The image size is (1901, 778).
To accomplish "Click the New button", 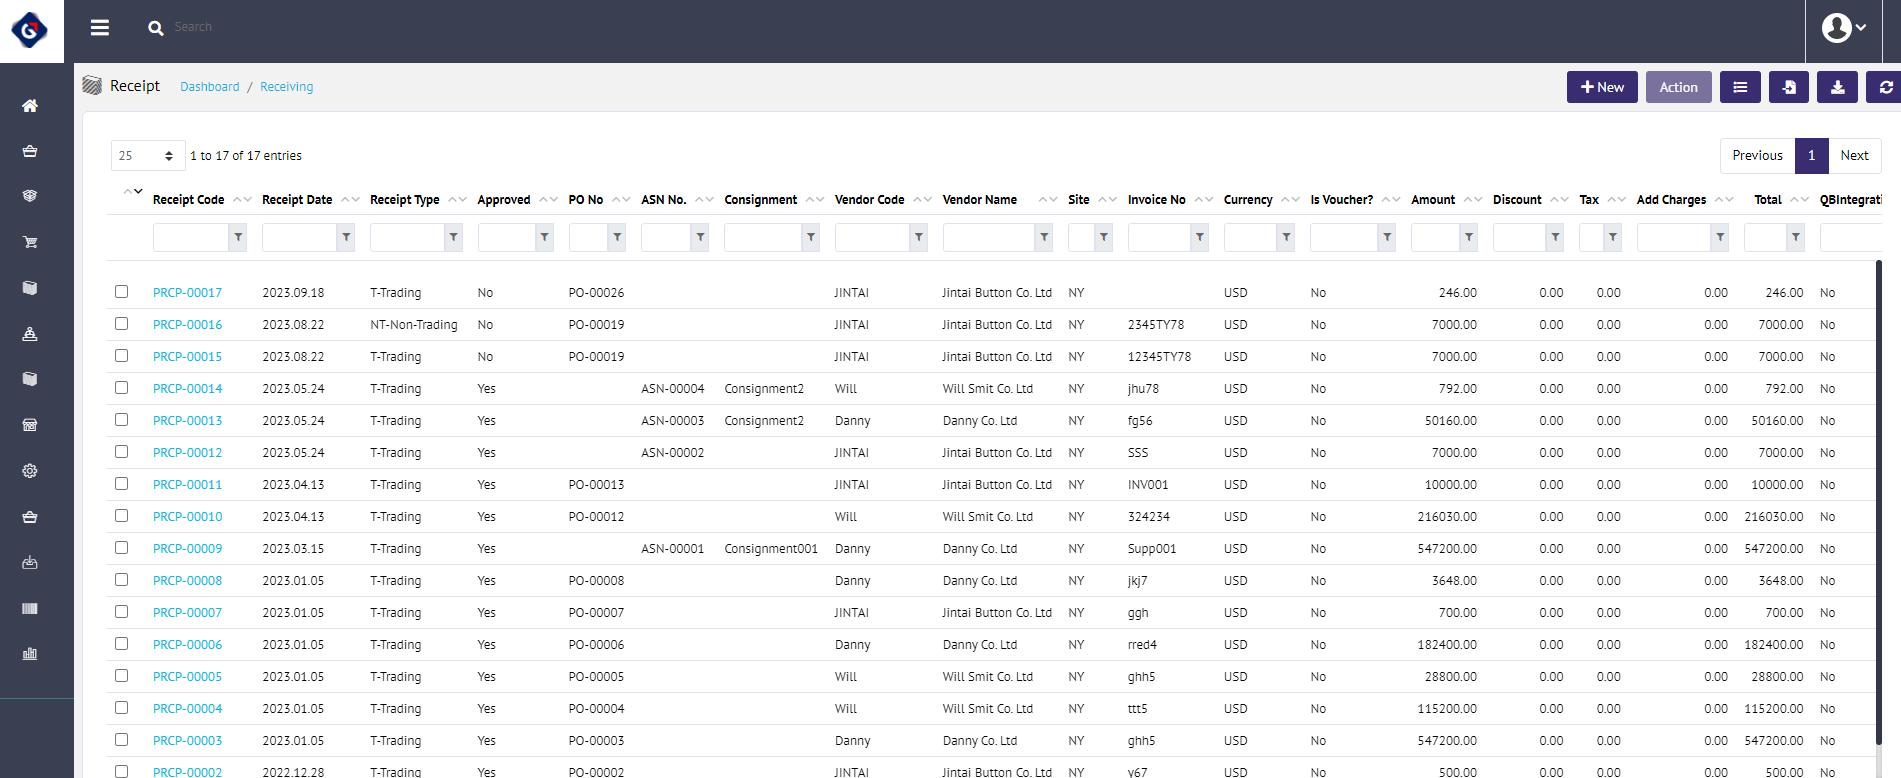I will [x=1602, y=87].
